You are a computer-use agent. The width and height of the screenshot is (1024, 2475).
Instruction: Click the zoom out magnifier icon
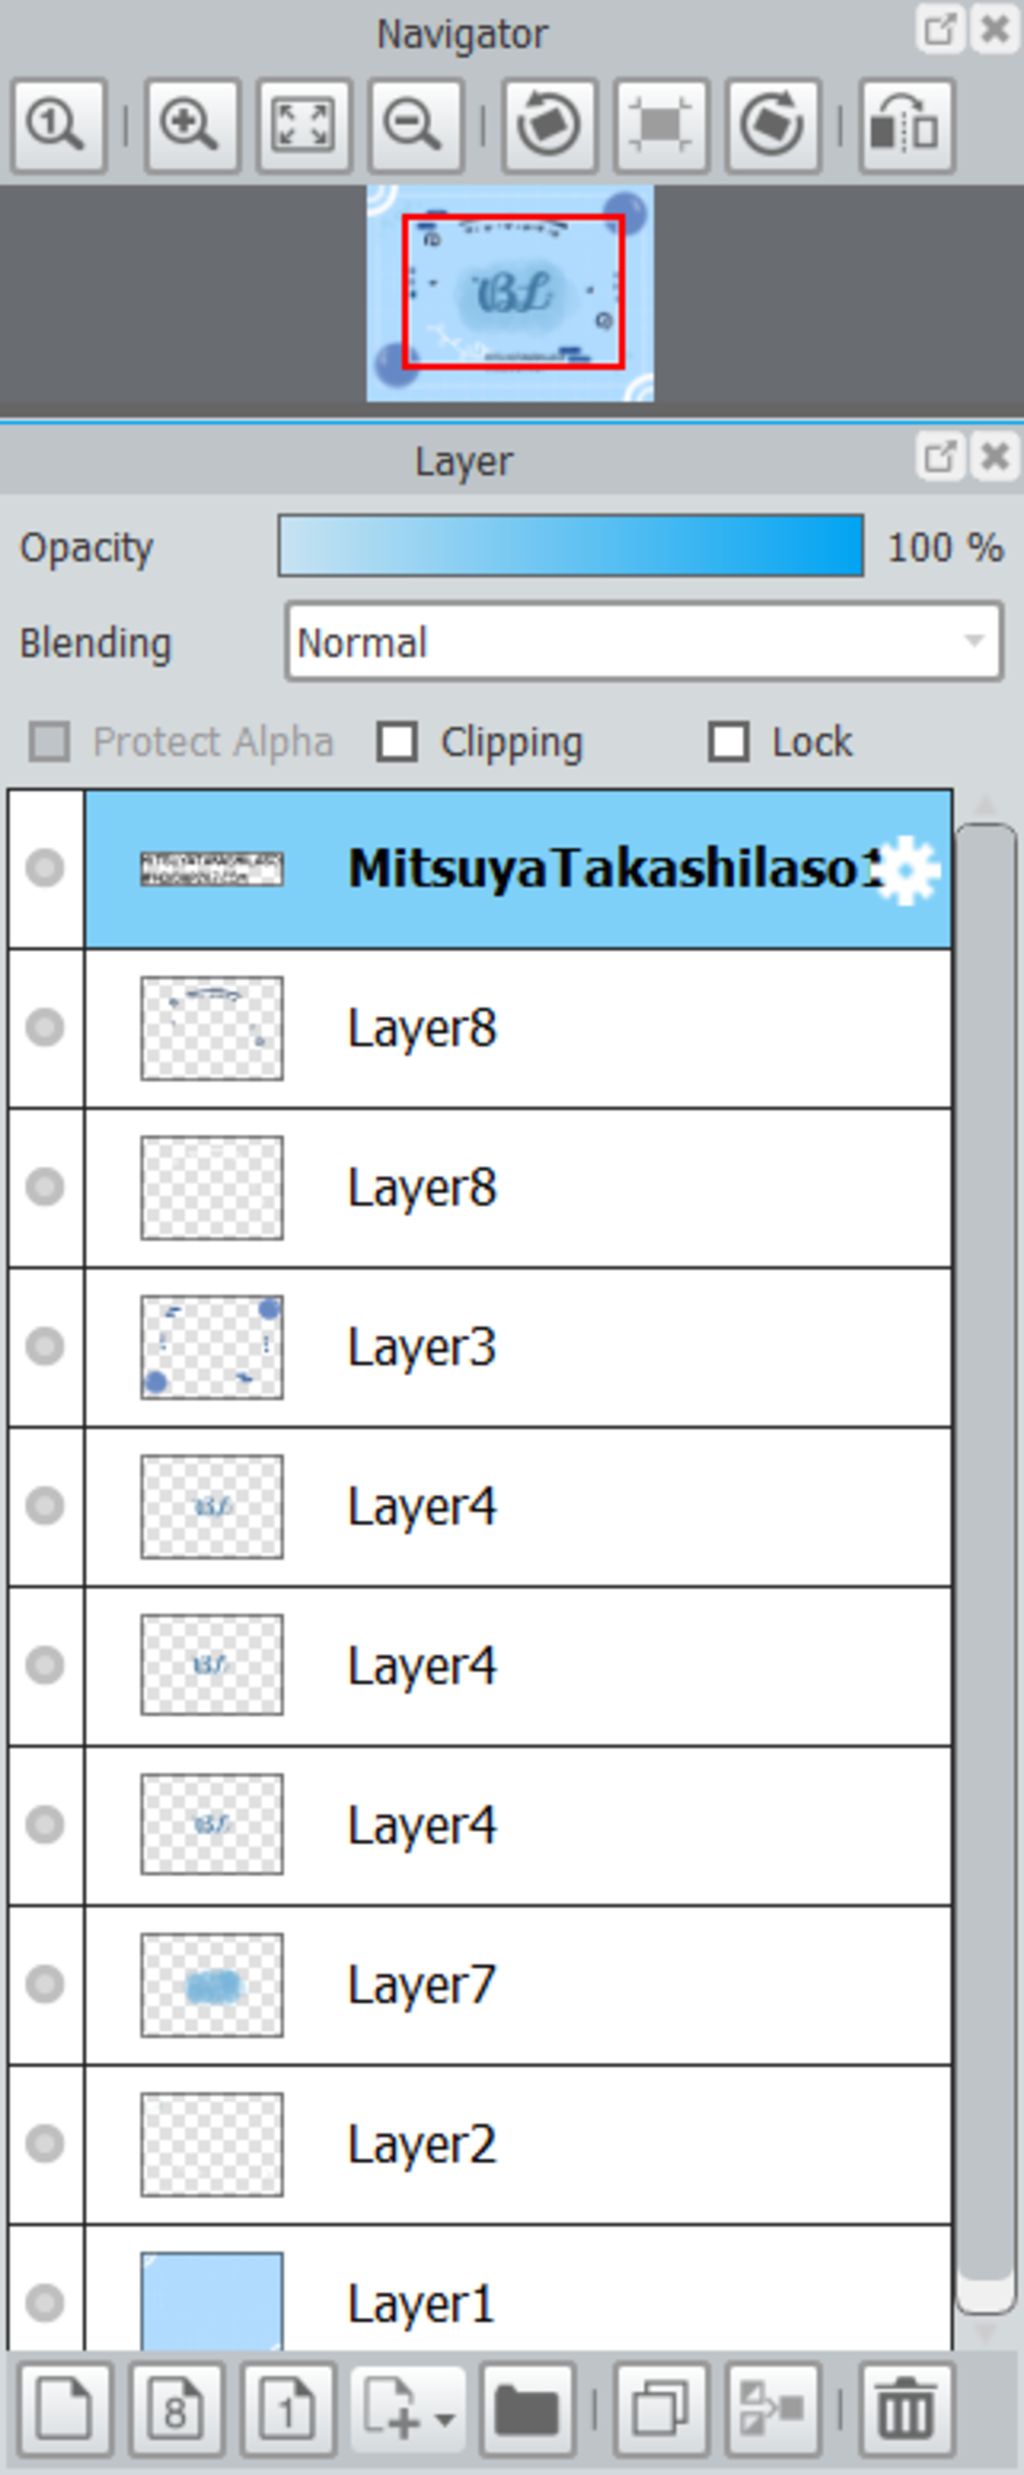pyautogui.click(x=415, y=126)
